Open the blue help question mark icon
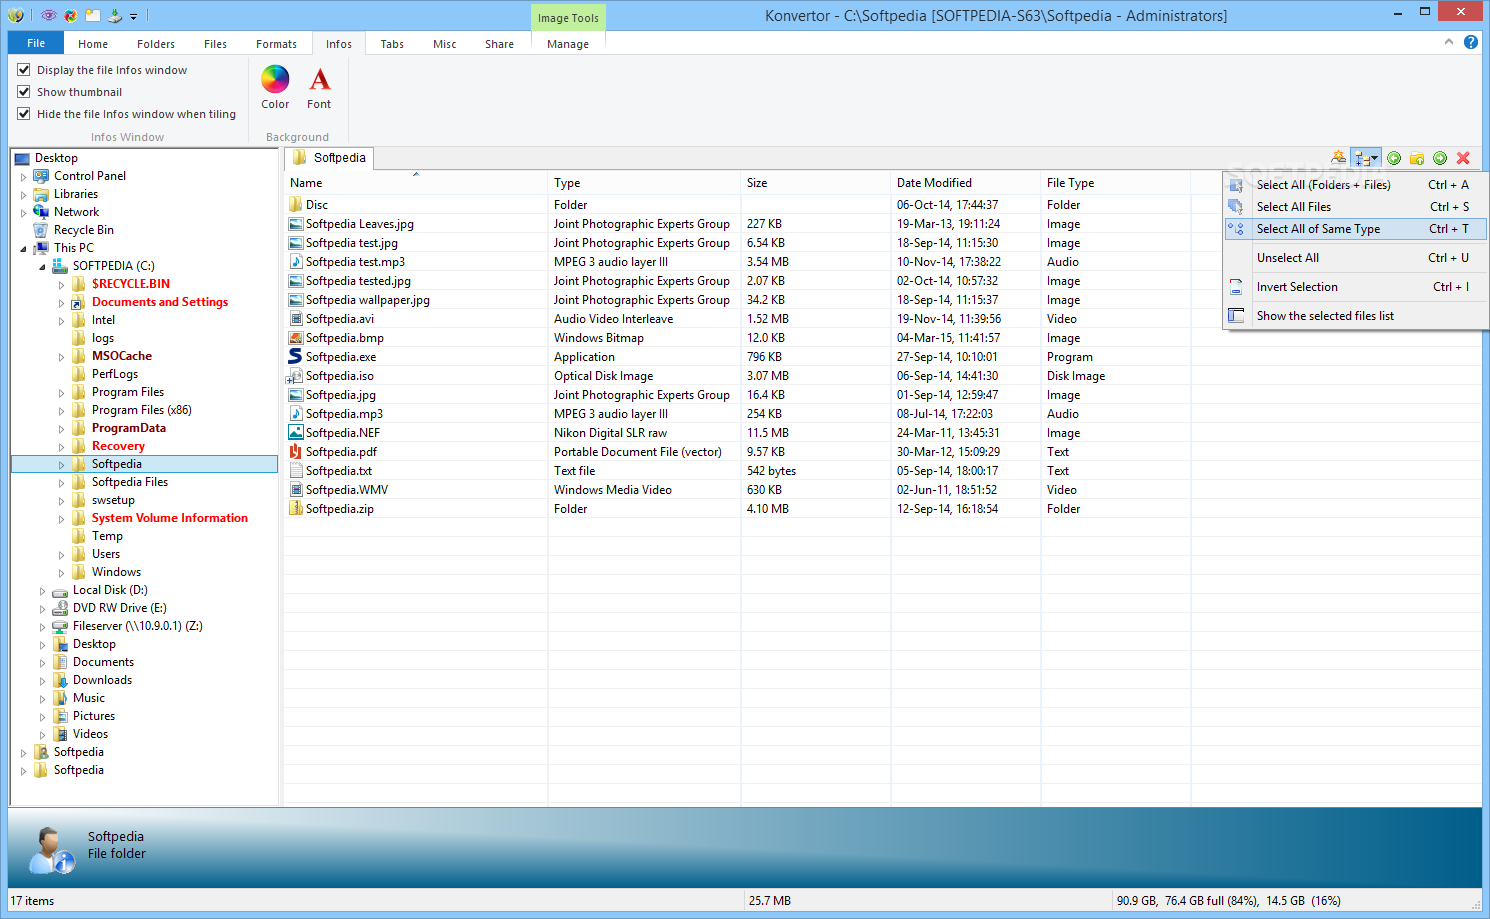Image resolution: width=1490 pixels, height=919 pixels. 1471,42
